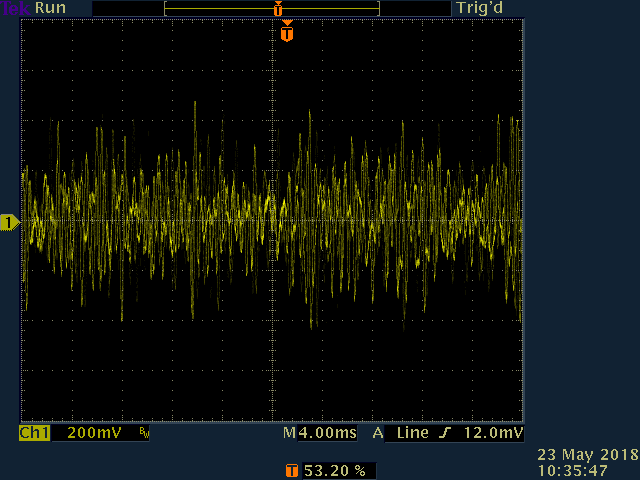Click the 53.20 % trigger position readout
The width and height of the screenshot is (640, 480).
335,471
